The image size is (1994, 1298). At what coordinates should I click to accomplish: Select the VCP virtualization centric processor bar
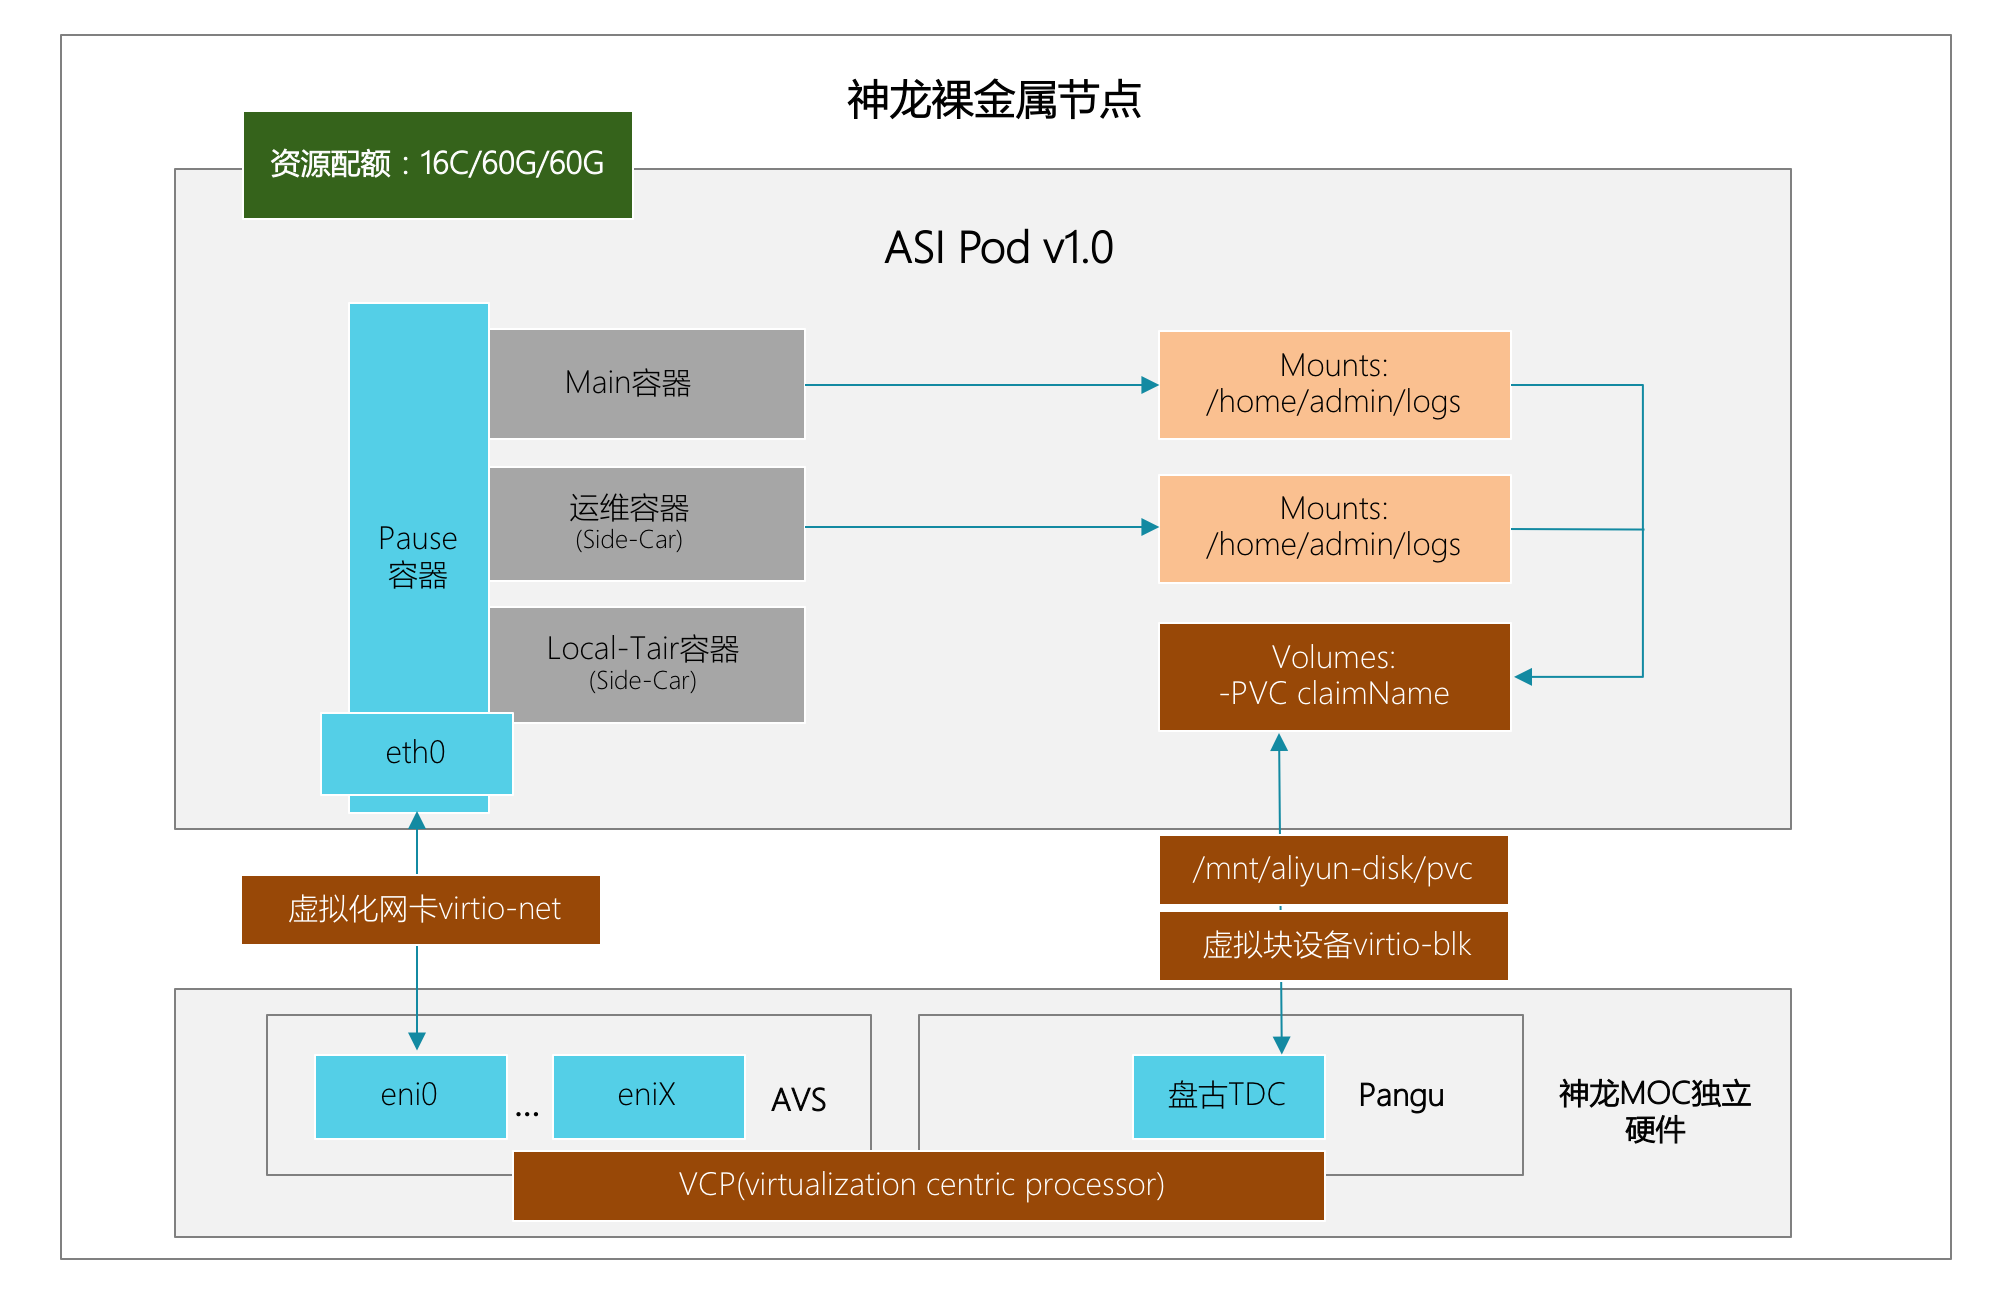click(919, 1186)
